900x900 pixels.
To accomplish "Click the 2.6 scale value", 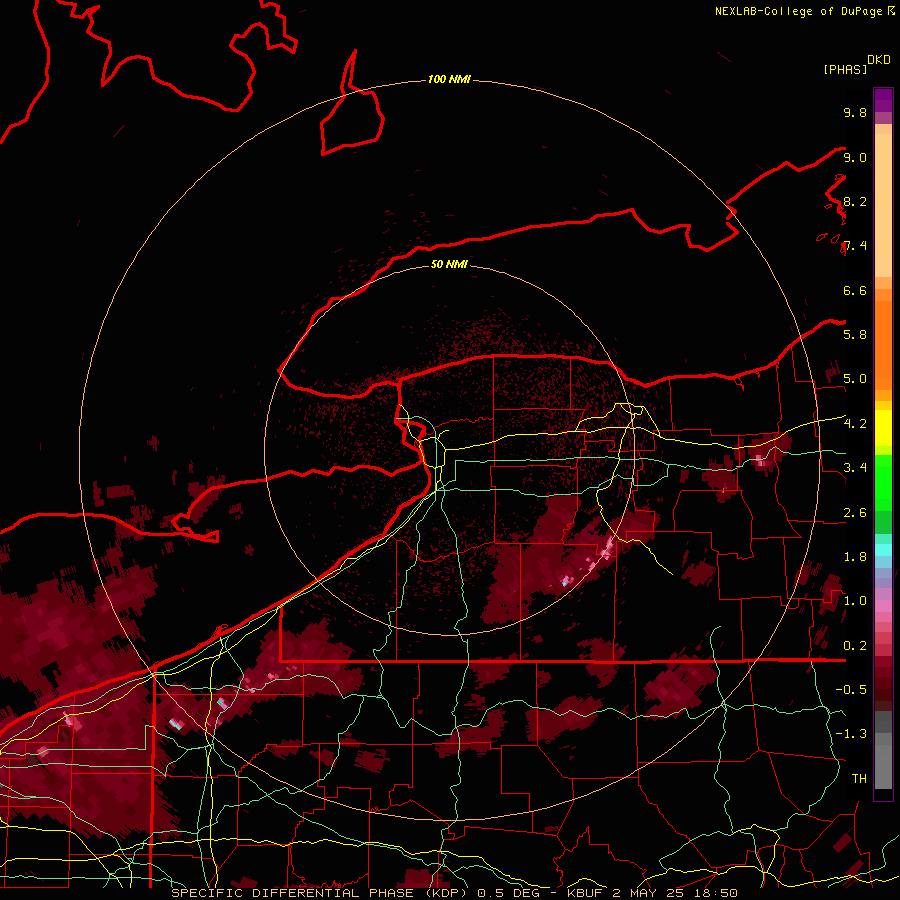I will (855, 513).
